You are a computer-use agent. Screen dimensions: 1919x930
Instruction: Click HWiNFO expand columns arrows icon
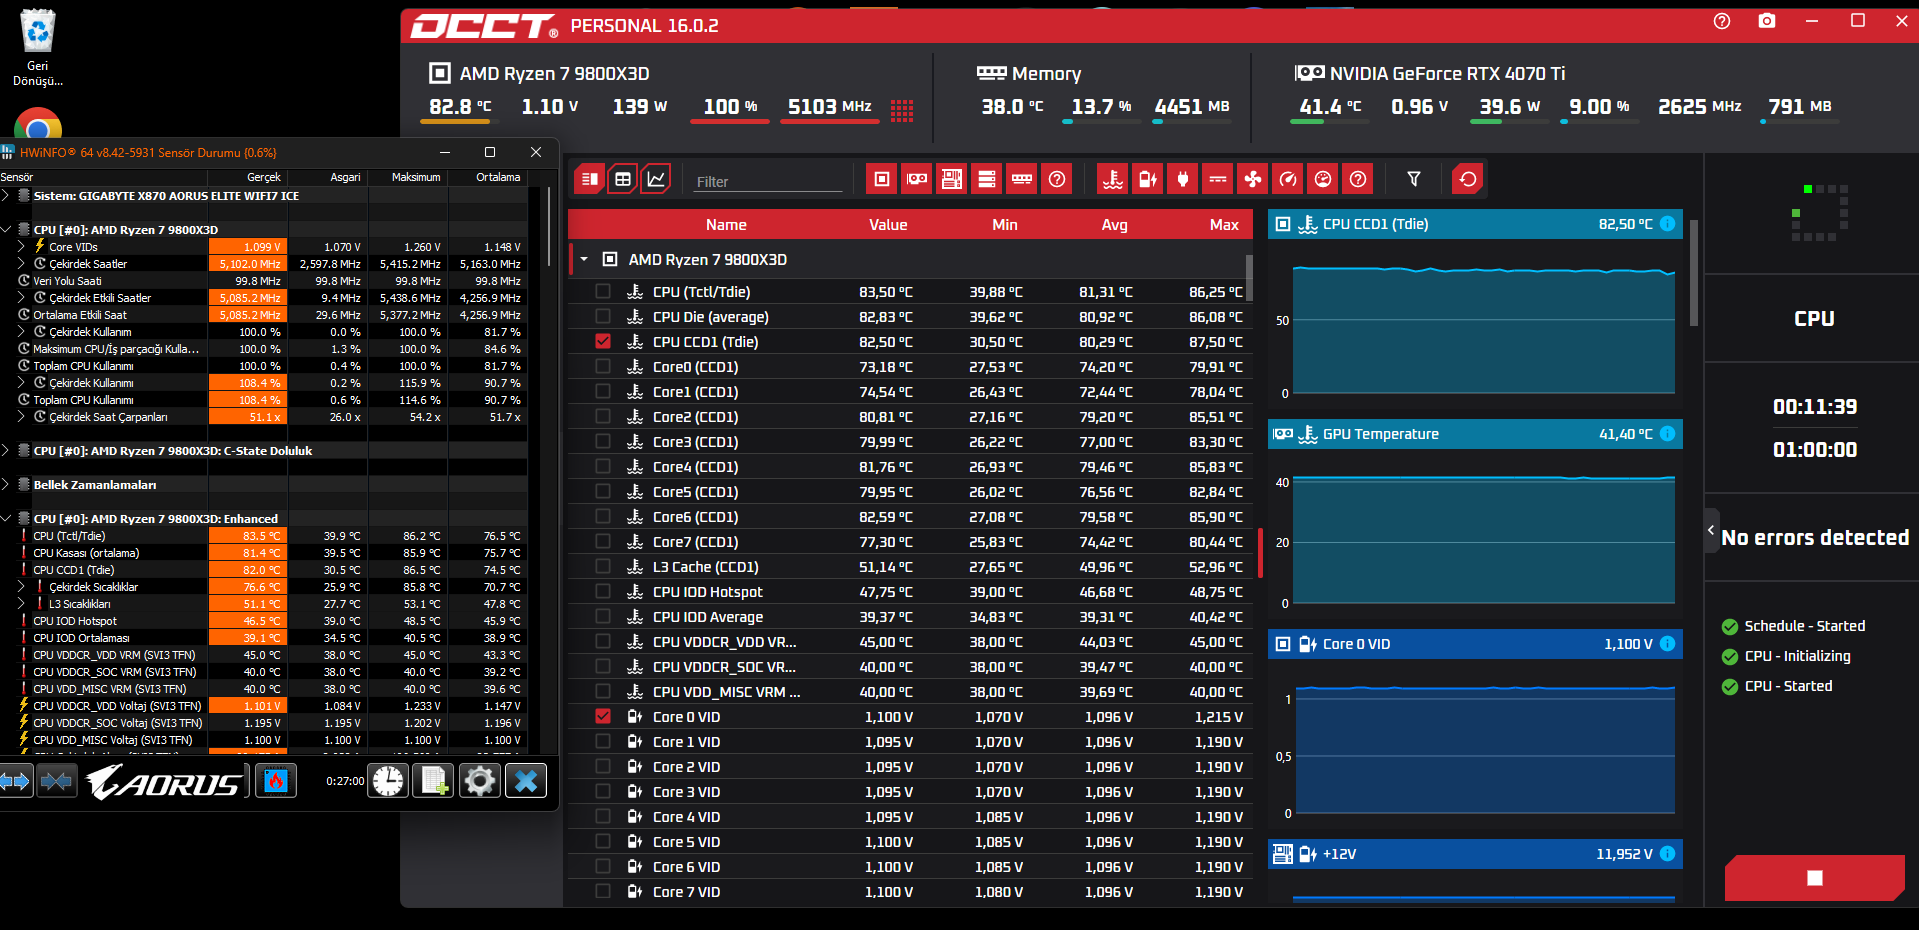pos(15,780)
